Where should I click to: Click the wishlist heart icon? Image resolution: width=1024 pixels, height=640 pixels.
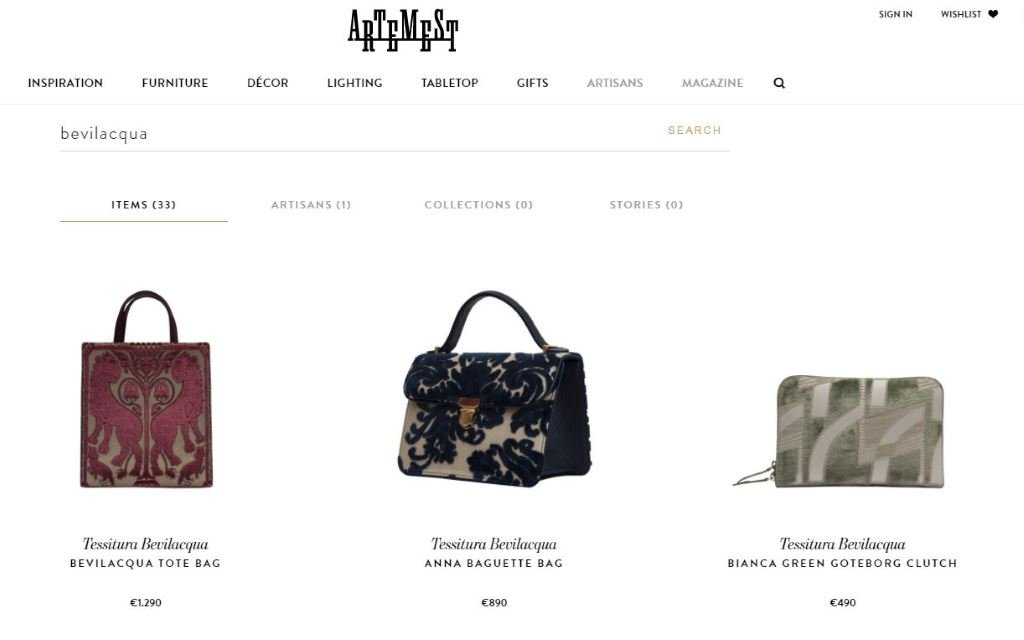click(993, 14)
